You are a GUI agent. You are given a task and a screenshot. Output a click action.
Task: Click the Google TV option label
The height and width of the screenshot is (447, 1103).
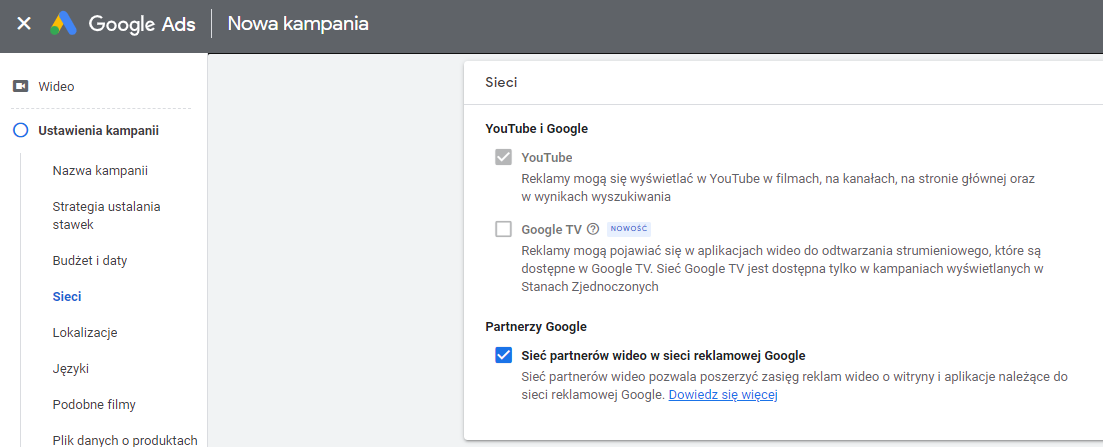pos(552,229)
